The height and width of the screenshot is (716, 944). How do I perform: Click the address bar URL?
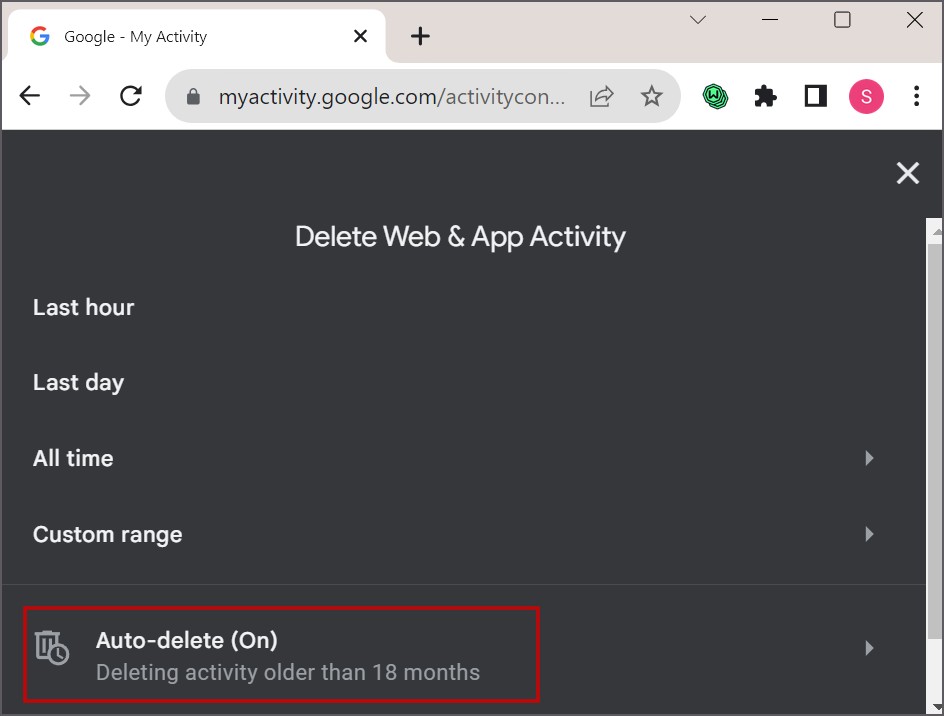(x=391, y=96)
